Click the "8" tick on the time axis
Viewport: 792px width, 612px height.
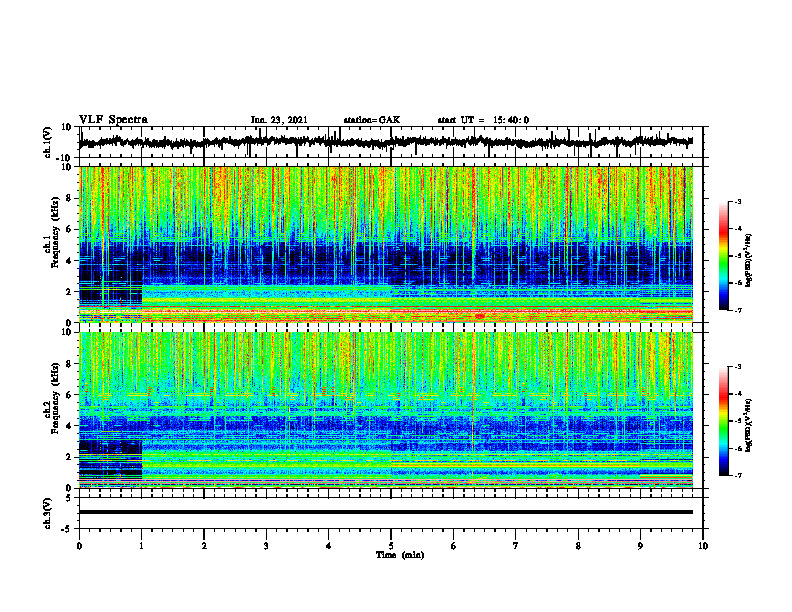point(578,546)
